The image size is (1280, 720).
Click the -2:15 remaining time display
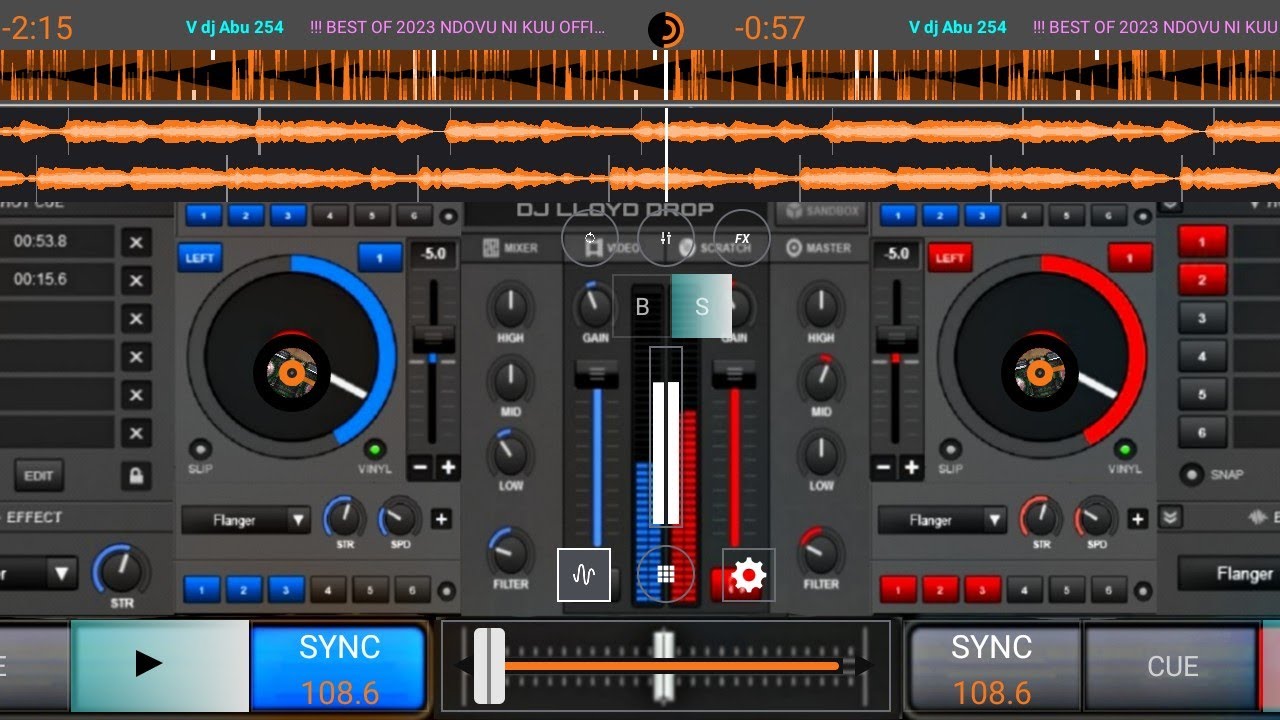(37, 28)
